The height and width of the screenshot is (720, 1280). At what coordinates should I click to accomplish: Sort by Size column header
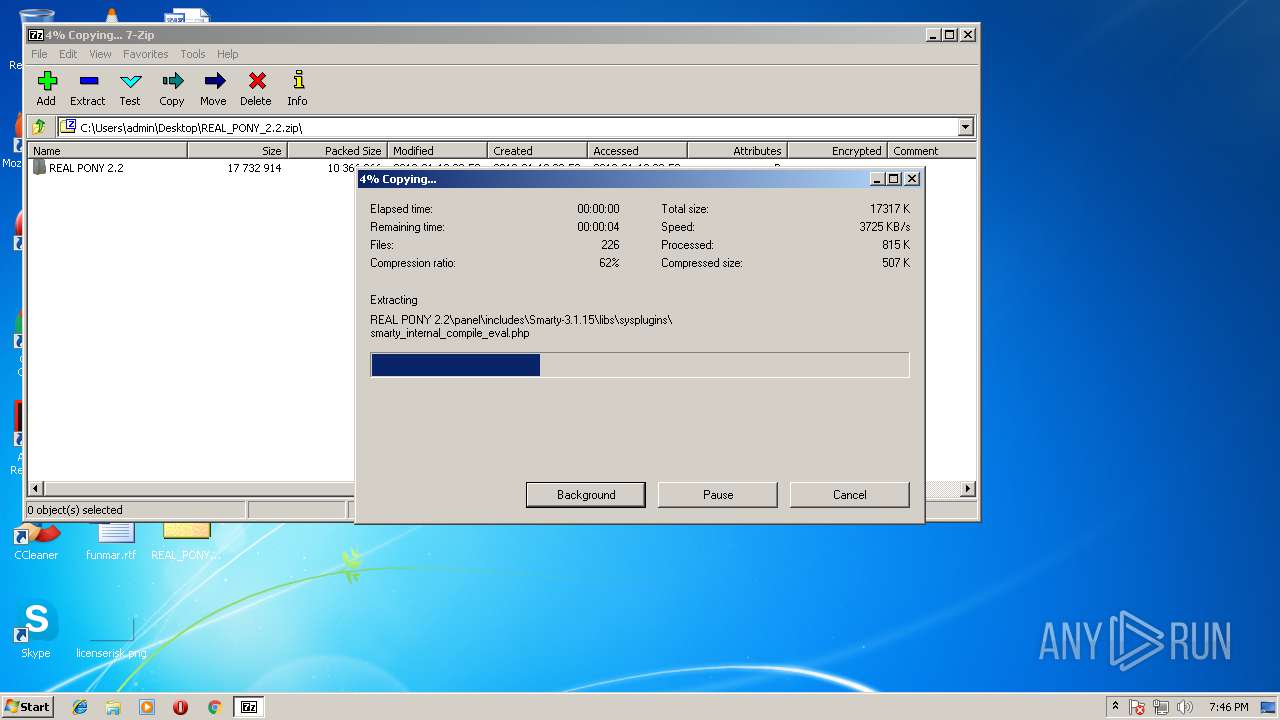pyautogui.click(x=238, y=151)
